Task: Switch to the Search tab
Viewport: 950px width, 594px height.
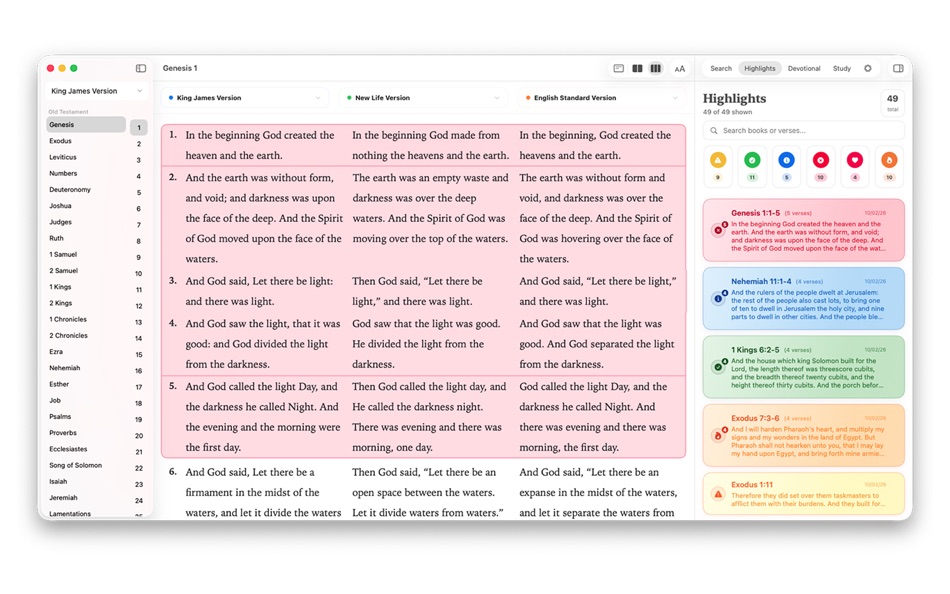Action: (721, 68)
